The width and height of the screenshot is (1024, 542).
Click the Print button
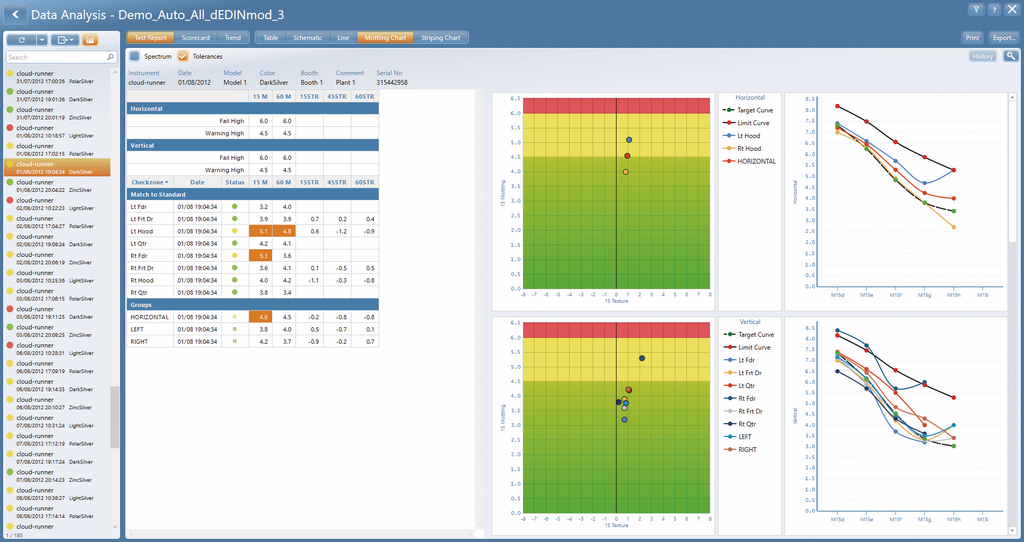pos(972,38)
